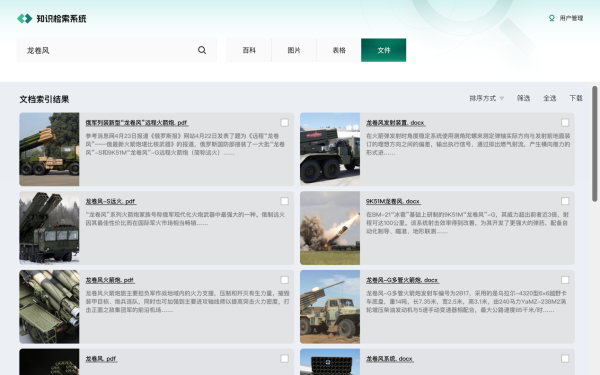Check the 龙卷风-G多管火箭炮.docx checkbox
Image resolution: width=600 pixels, height=375 pixels.
click(565, 280)
